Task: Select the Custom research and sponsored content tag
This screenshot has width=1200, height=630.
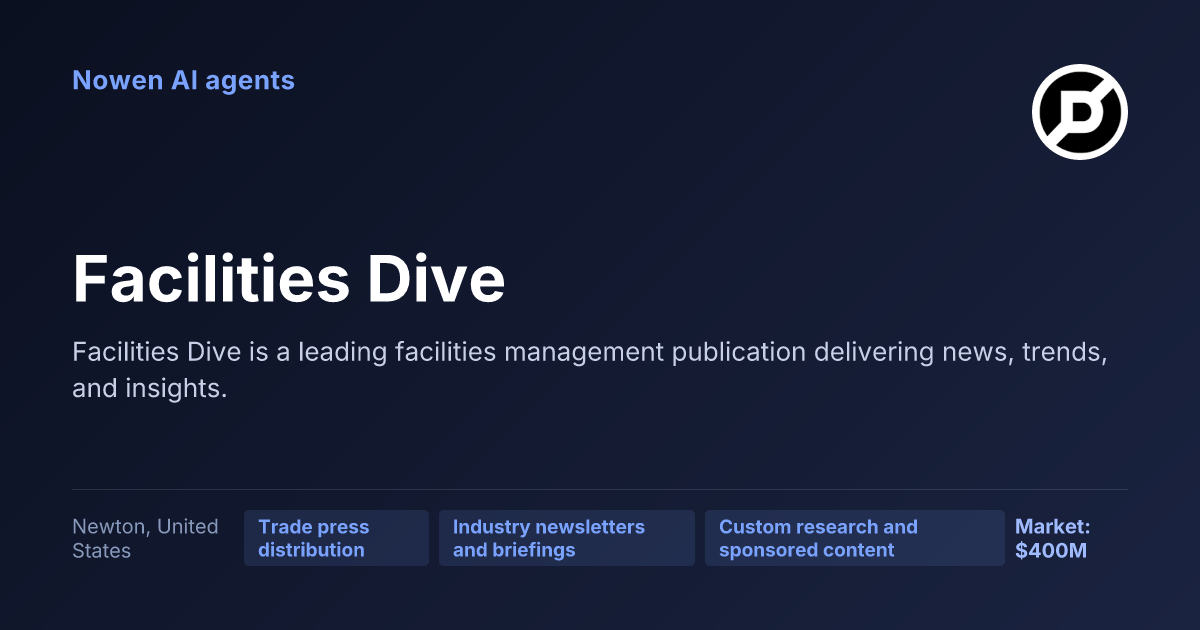Action: tap(855, 538)
